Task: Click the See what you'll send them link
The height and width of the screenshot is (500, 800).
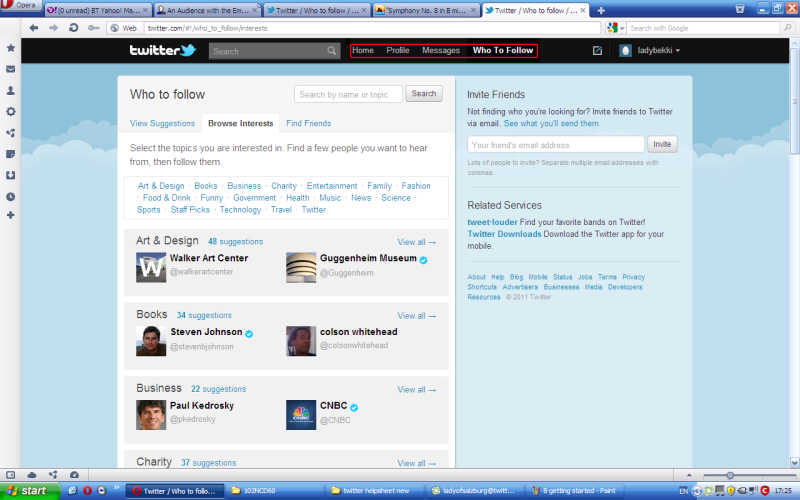Action: (552, 123)
